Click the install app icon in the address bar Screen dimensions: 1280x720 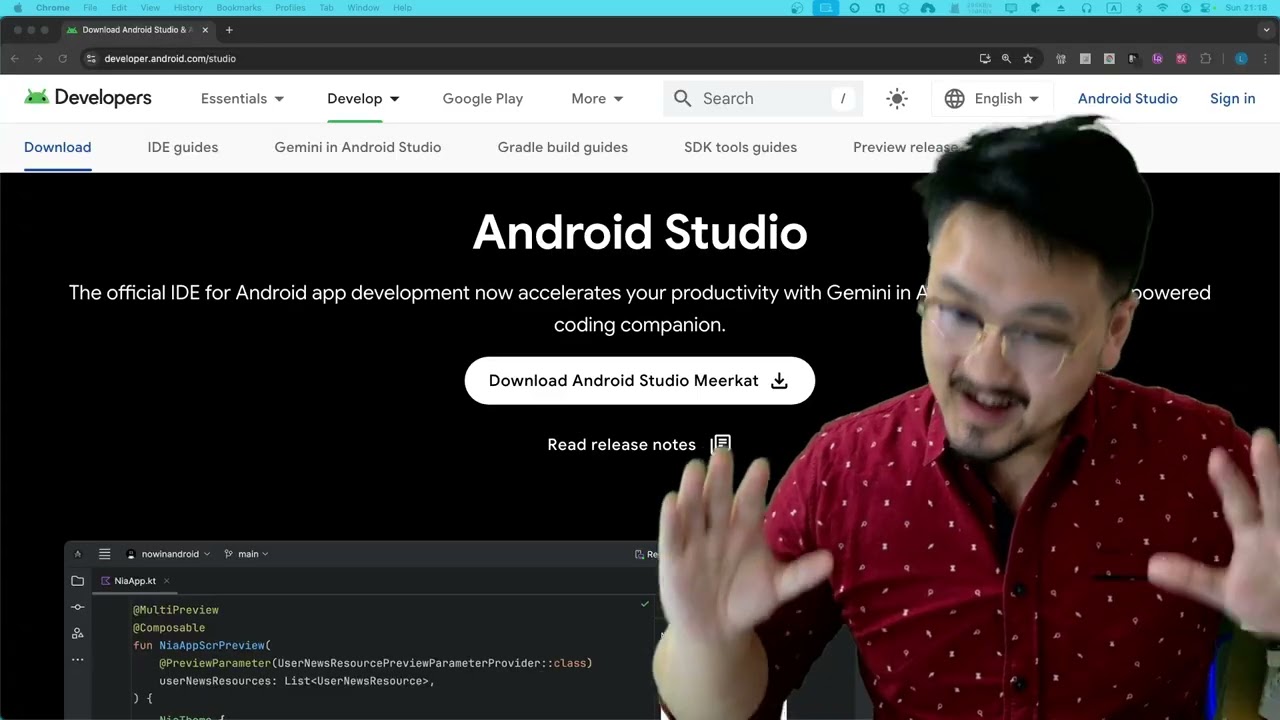pos(985,59)
